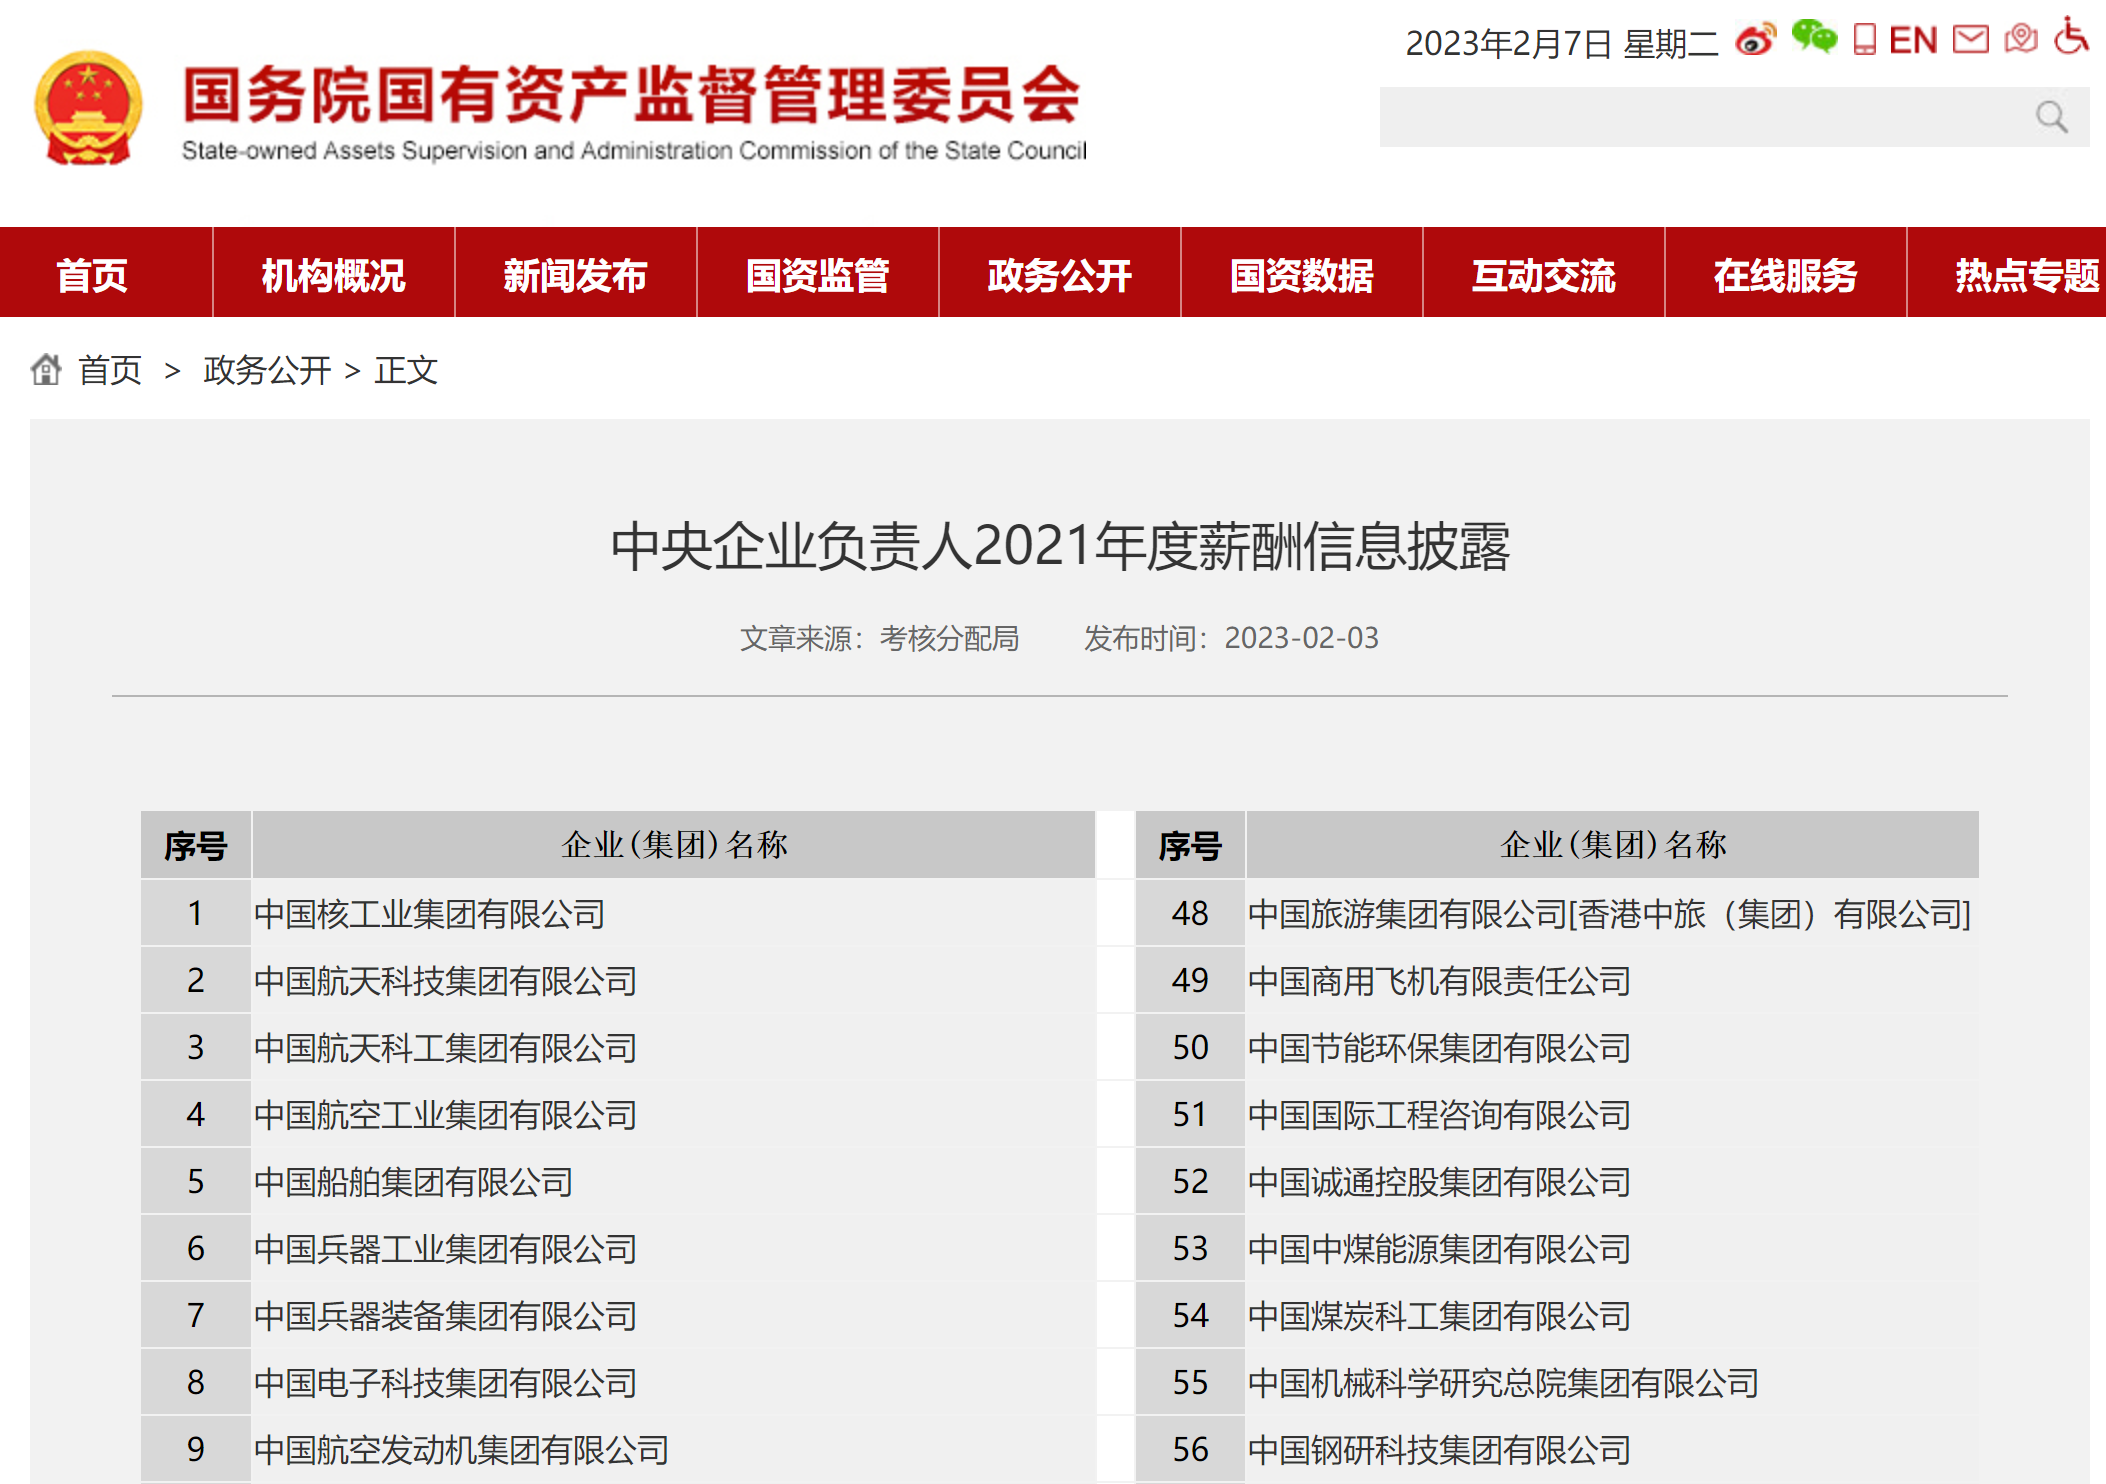The width and height of the screenshot is (2106, 1484).
Task: Click the left table 序号 header
Action: point(196,845)
